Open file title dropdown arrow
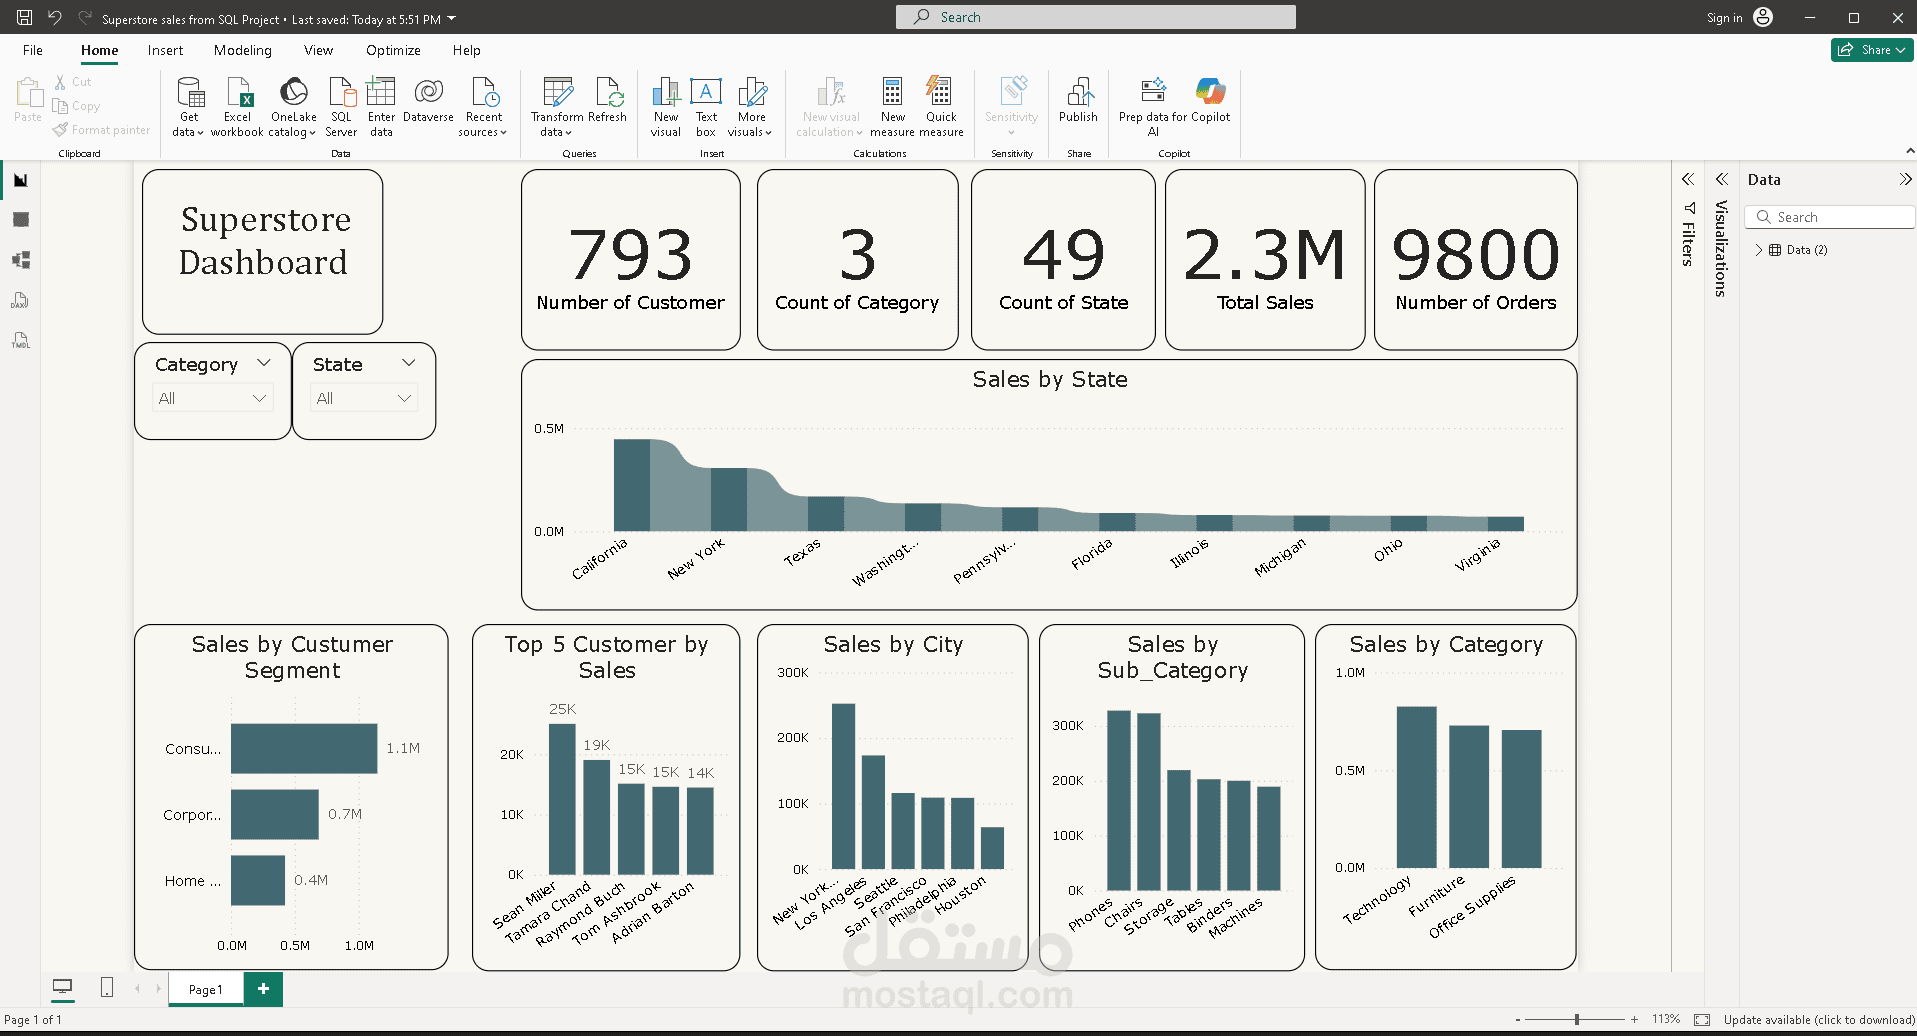This screenshot has height=1036, width=1917. point(452,18)
